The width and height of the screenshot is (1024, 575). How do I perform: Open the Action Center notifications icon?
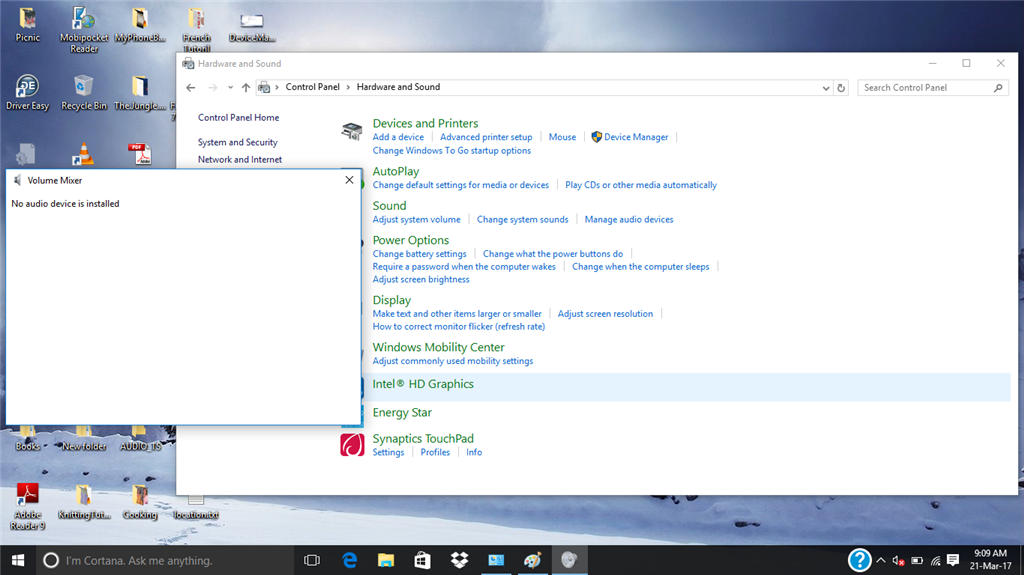point(953,561)
